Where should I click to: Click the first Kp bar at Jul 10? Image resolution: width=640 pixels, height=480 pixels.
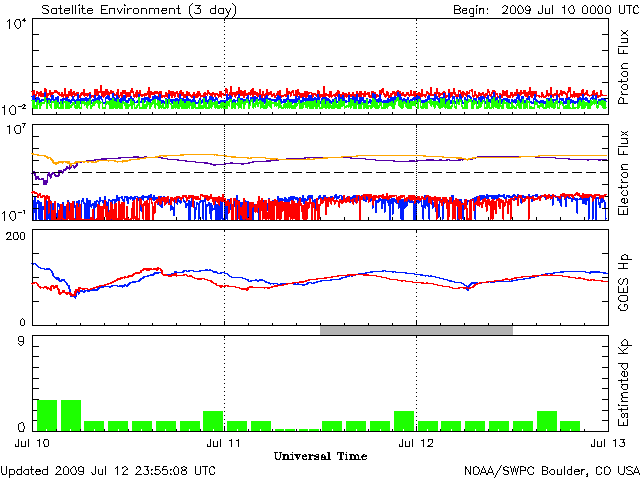coord(47,416)
